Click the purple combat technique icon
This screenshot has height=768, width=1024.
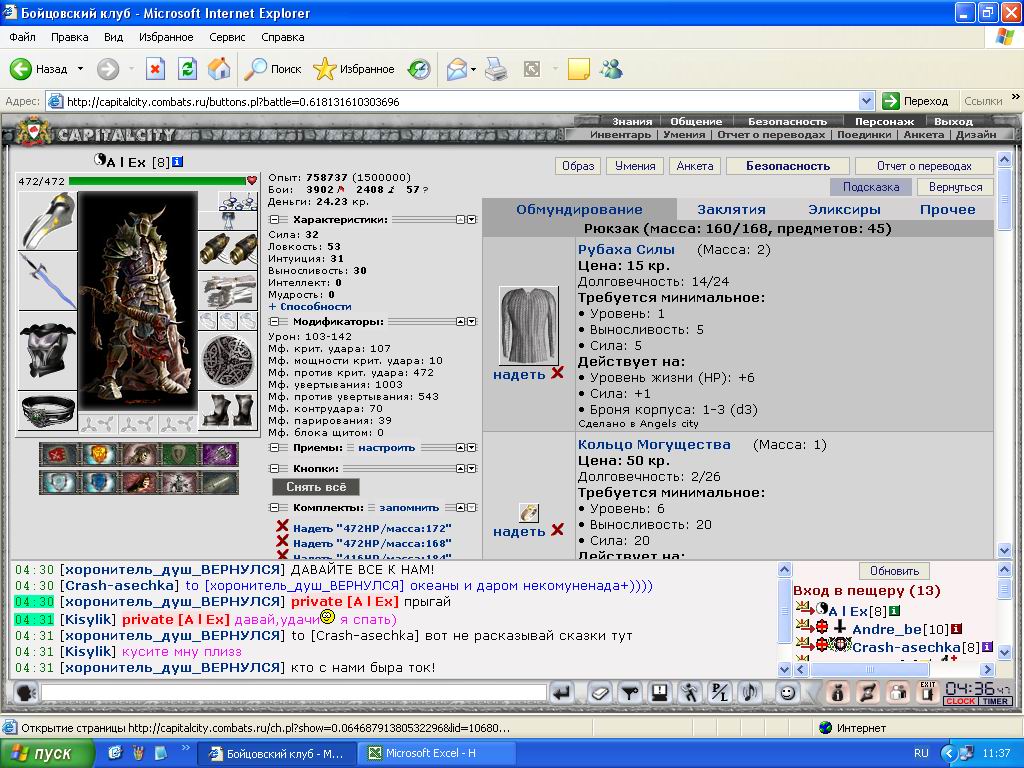(x=220, y=454)
